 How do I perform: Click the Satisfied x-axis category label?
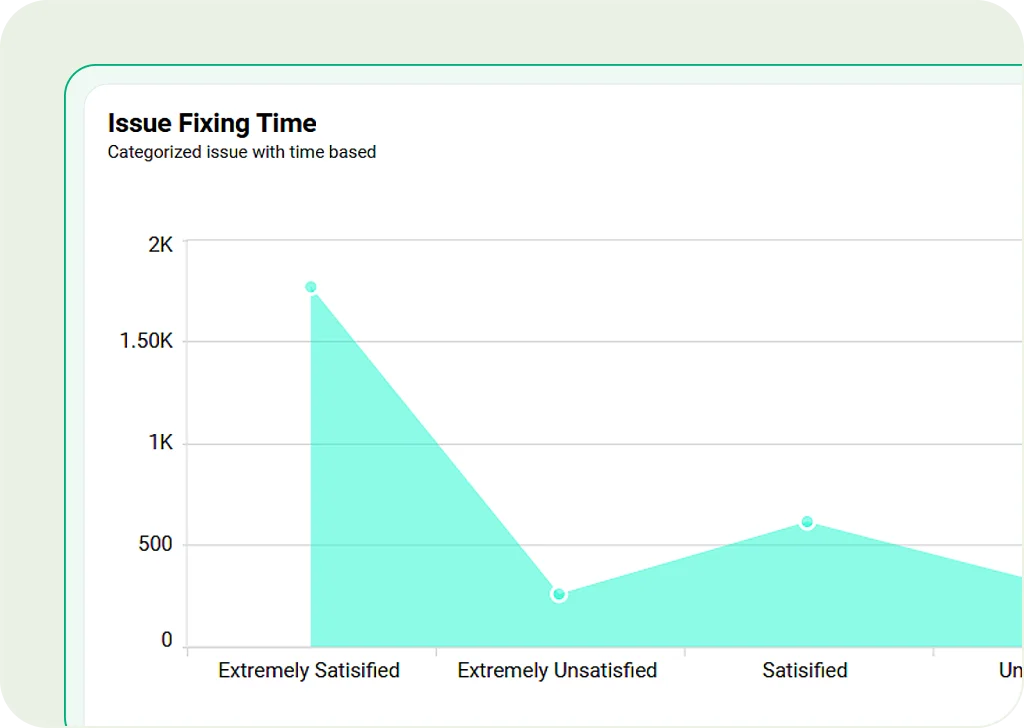pyautogui.click(x=805, y=670)
